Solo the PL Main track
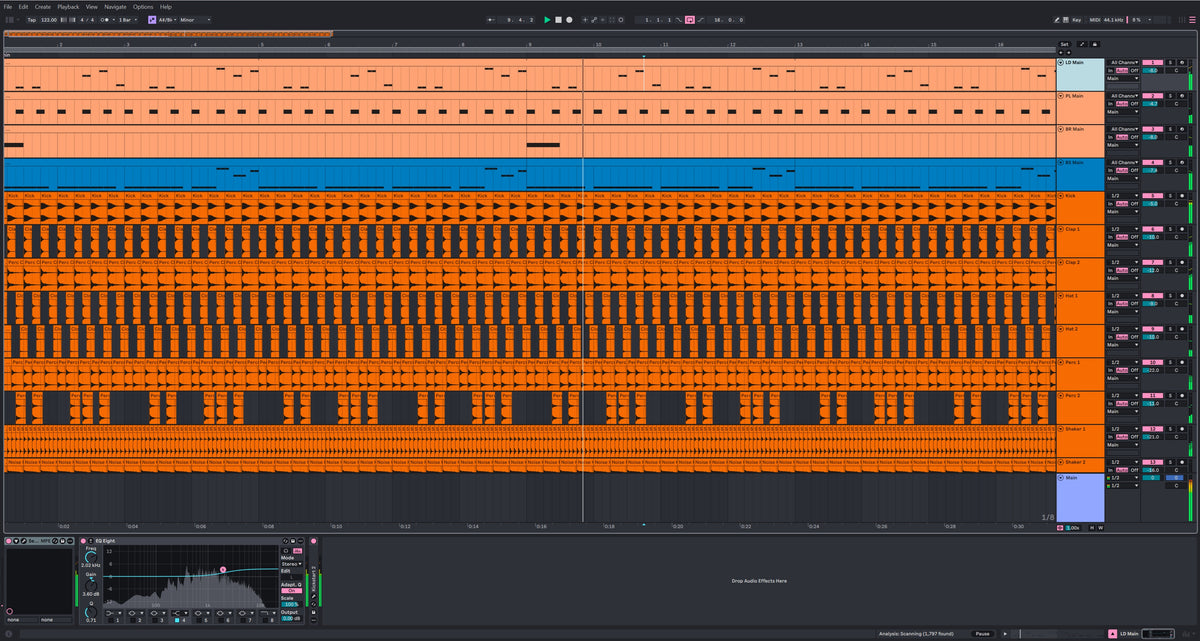 [1170, 96]
